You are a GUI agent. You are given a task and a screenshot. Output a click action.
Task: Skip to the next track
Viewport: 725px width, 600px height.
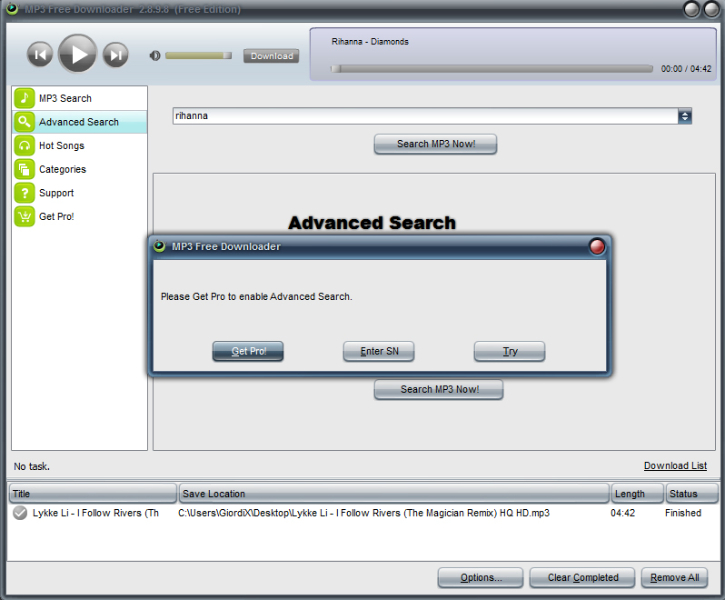pyautogui.click(x=116, y=55)
